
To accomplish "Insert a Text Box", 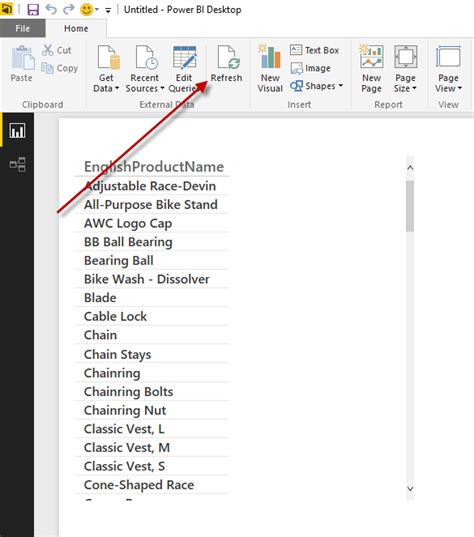I will 314,50.
